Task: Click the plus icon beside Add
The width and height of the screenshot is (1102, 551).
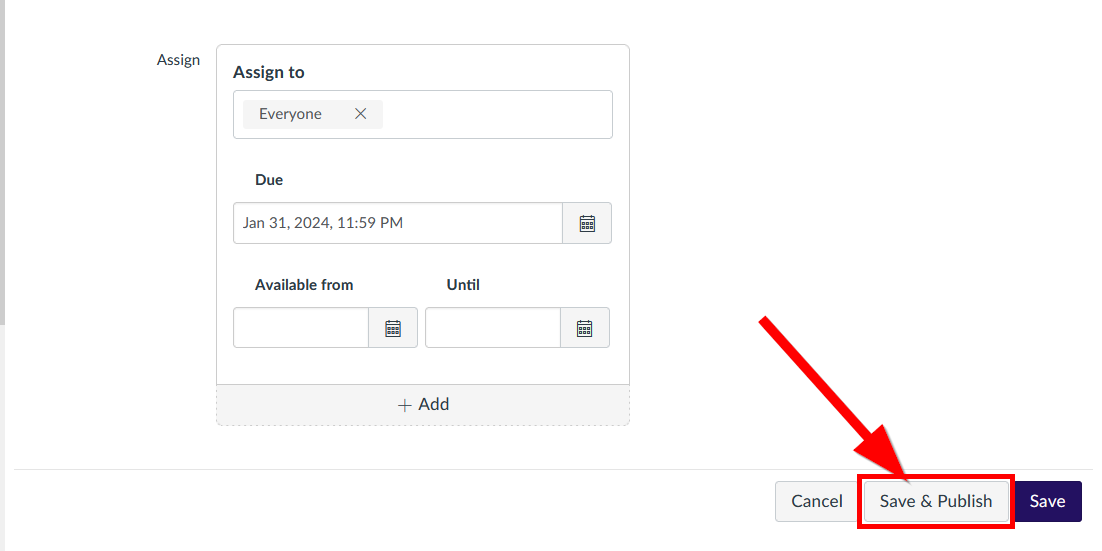Action: tap(404, 406)
